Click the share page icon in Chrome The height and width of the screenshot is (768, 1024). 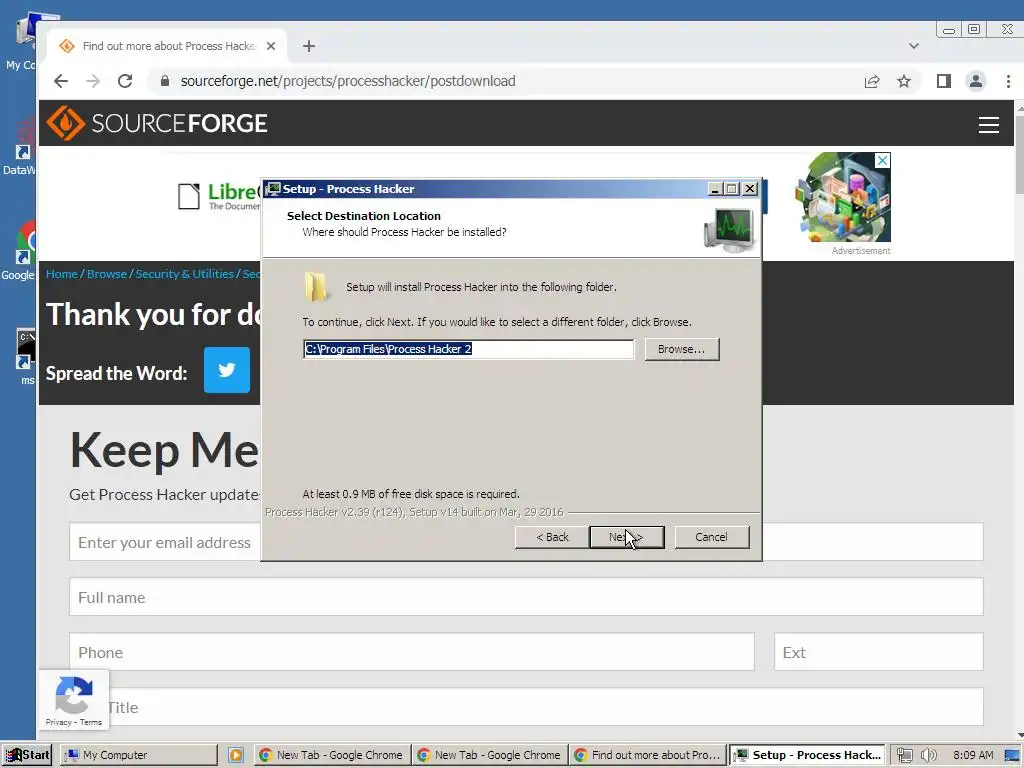(872, 81)
